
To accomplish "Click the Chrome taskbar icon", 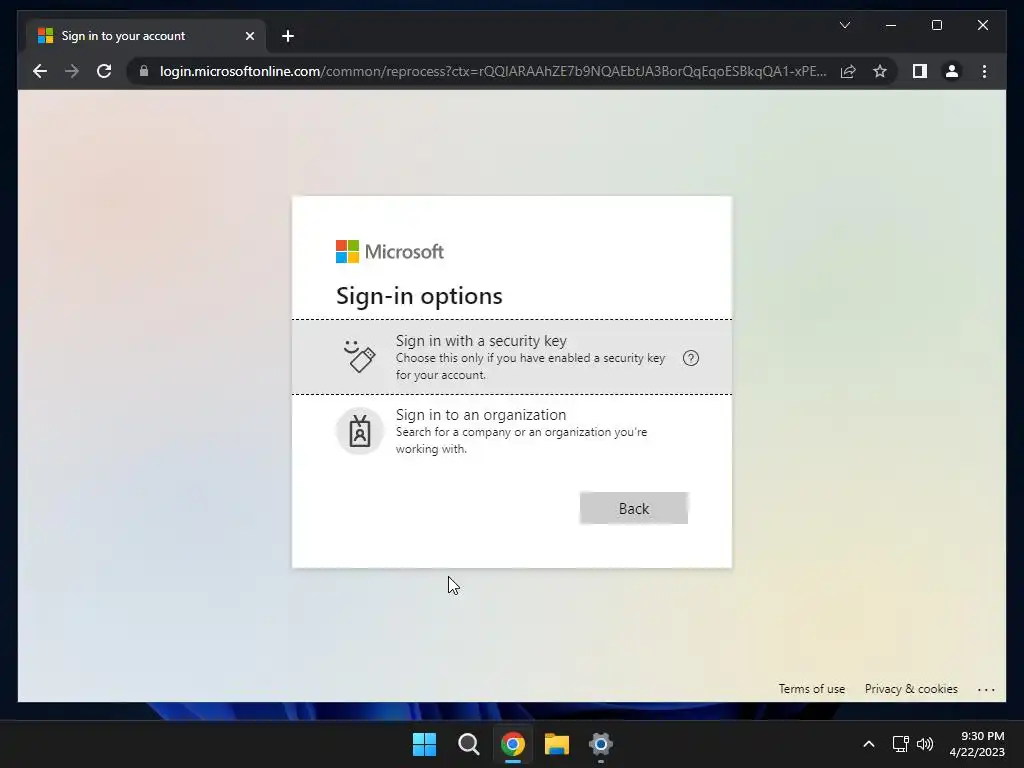I will pos(513,744).
